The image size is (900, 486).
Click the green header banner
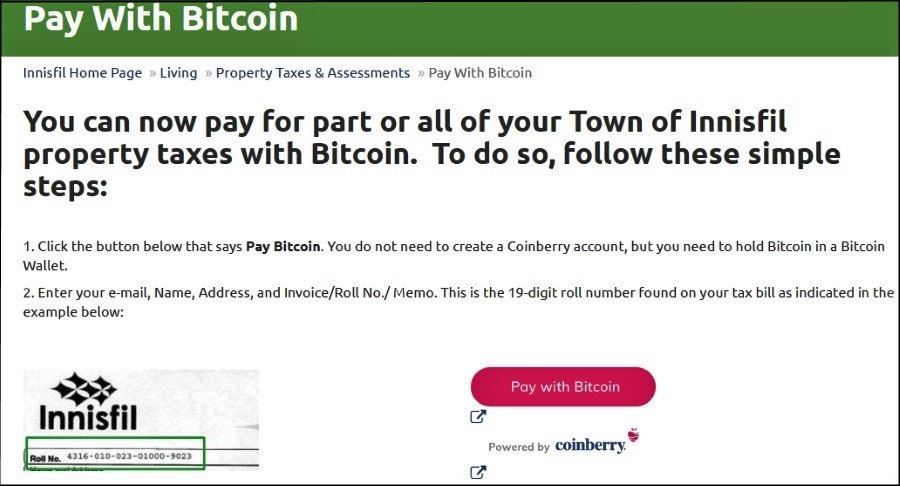(x=600, y=25)
